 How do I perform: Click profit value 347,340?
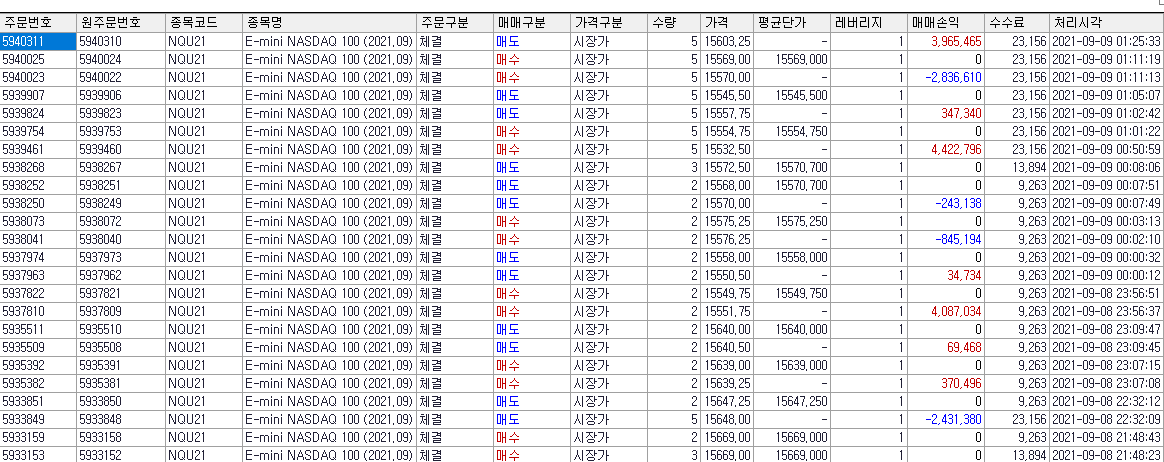(946, 114)
